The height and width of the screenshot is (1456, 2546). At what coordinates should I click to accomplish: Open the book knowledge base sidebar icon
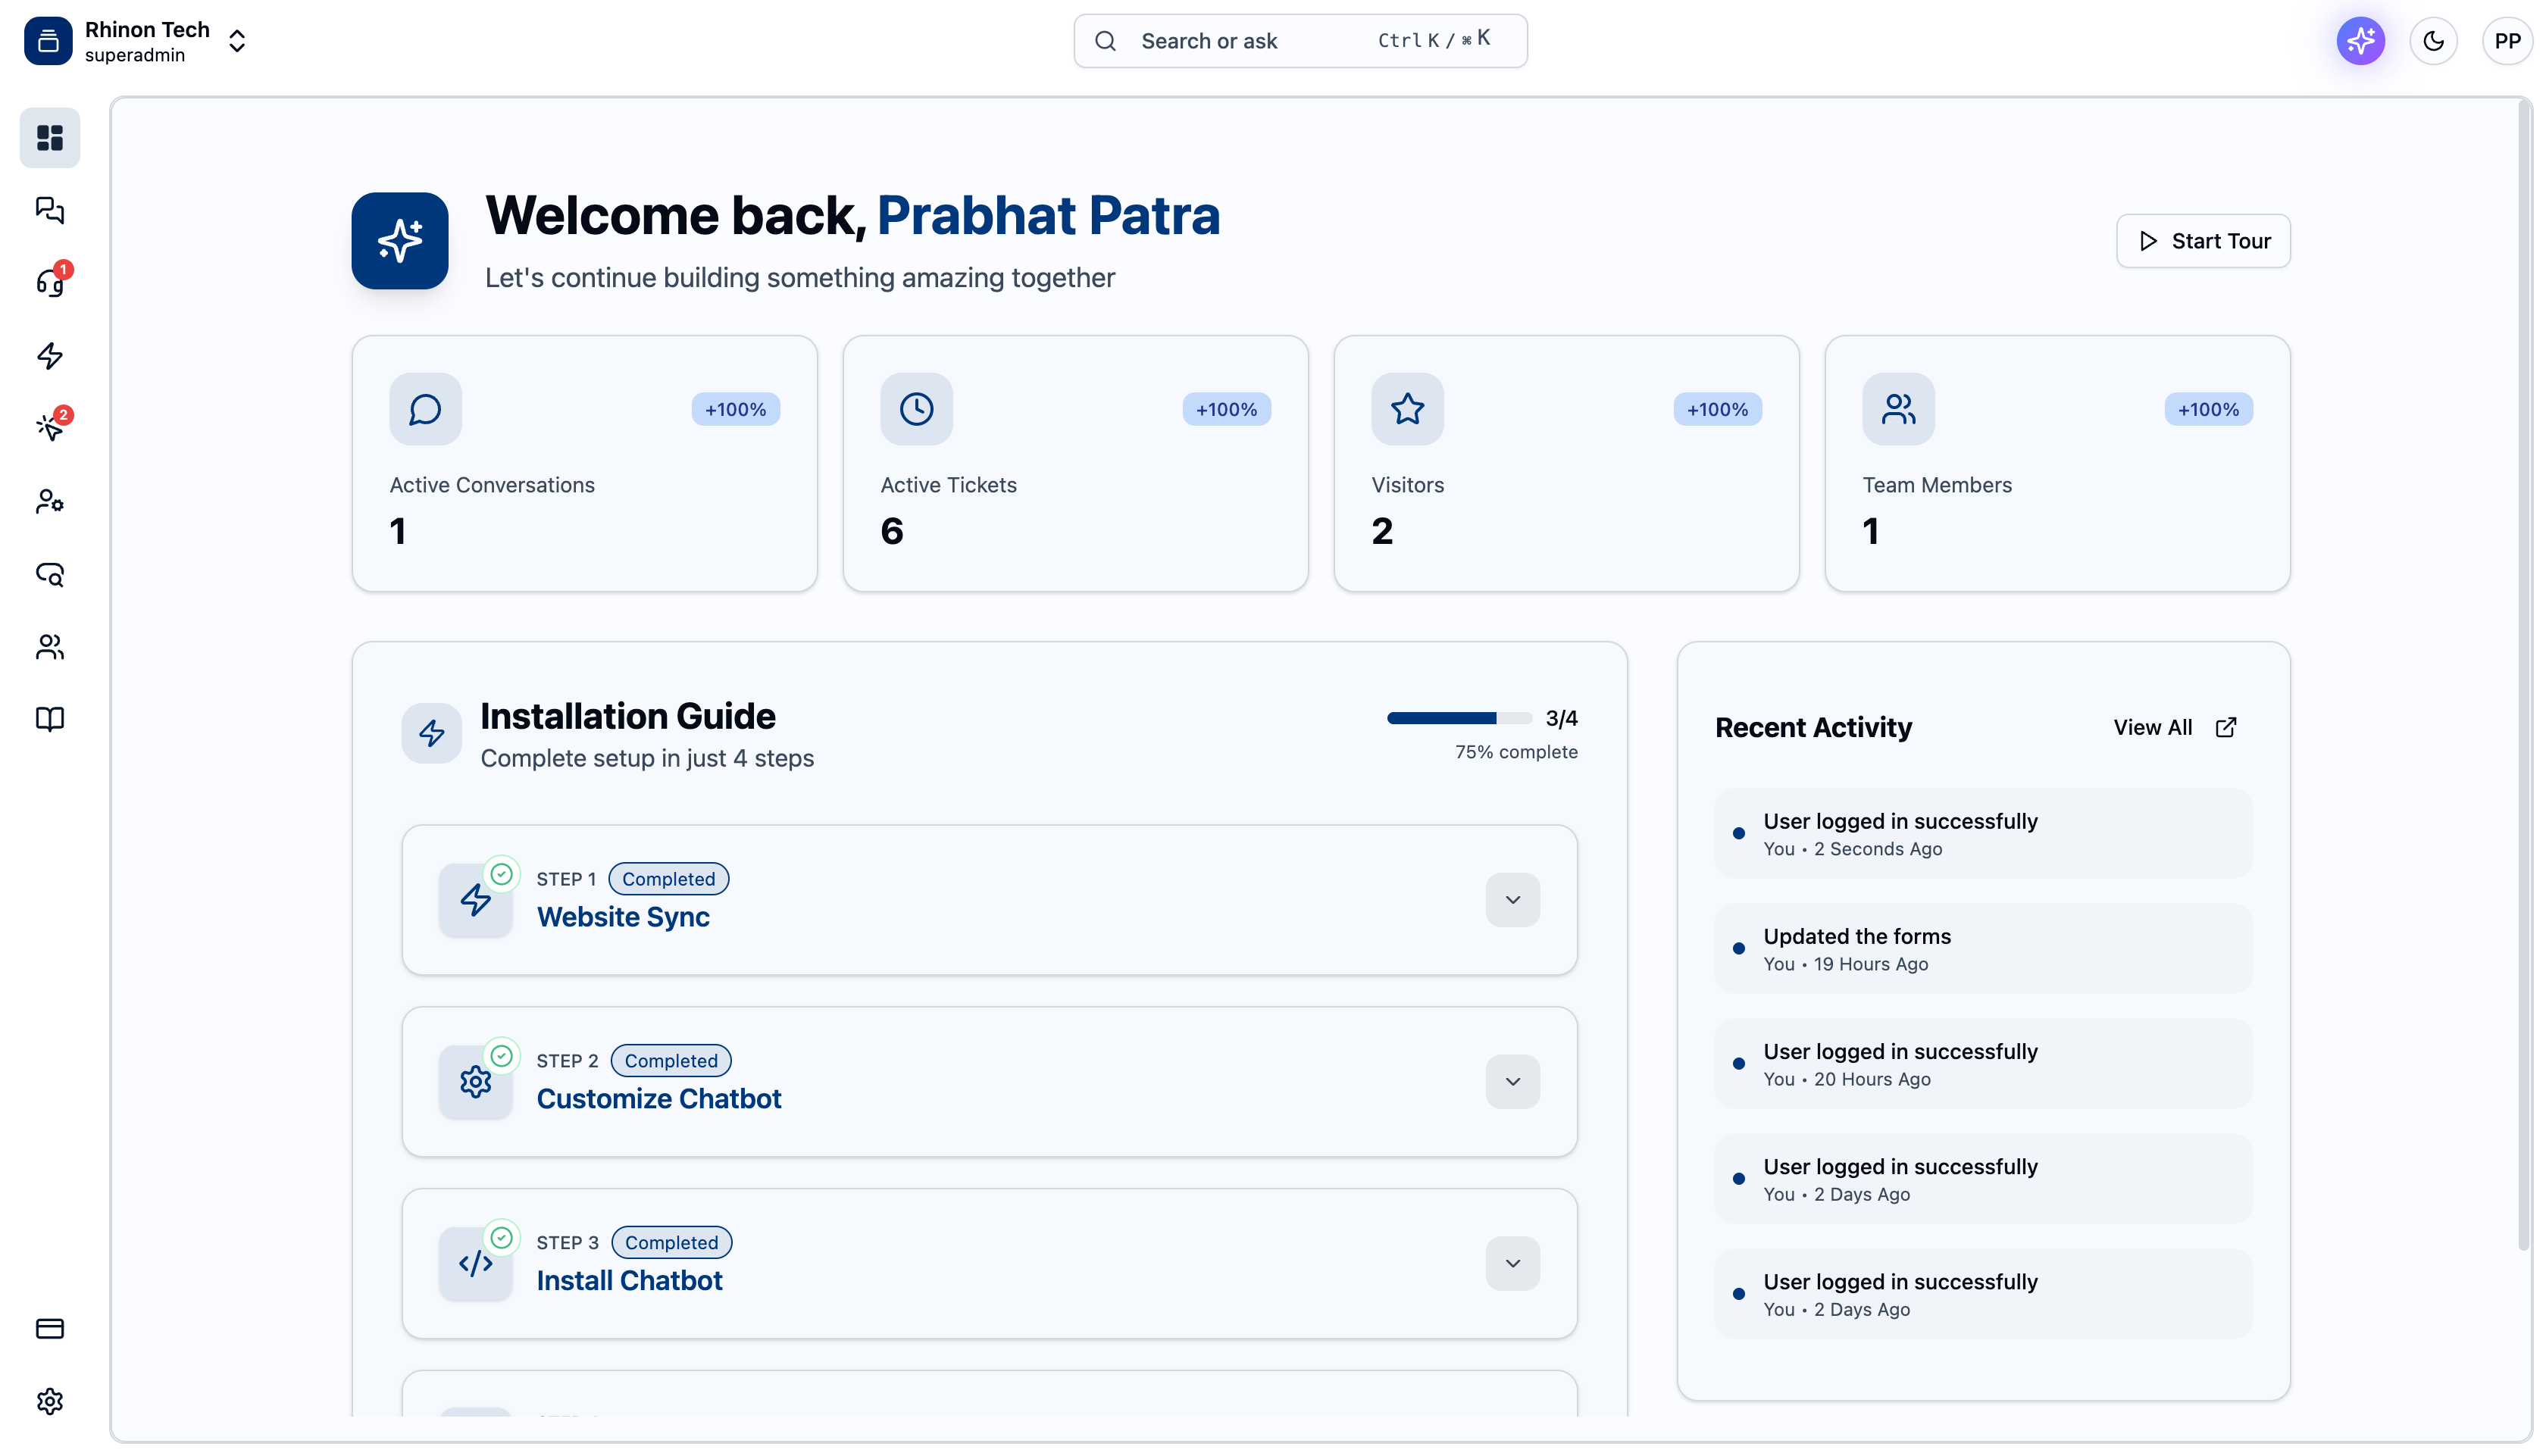pyautogui.click(x=49, y=719)
